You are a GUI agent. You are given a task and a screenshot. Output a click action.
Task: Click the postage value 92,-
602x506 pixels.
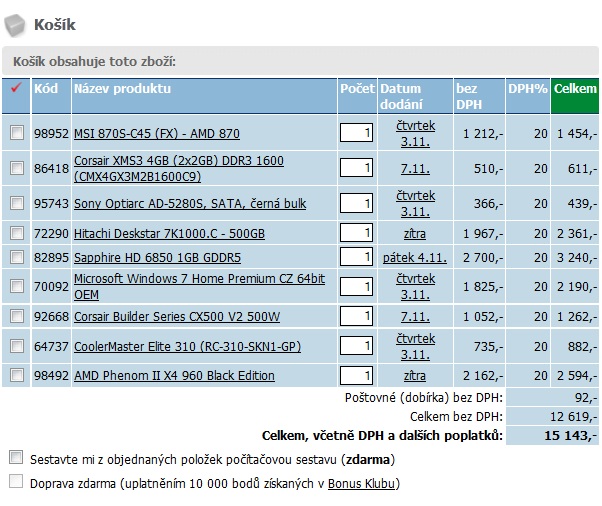click(x=586, y=397)
